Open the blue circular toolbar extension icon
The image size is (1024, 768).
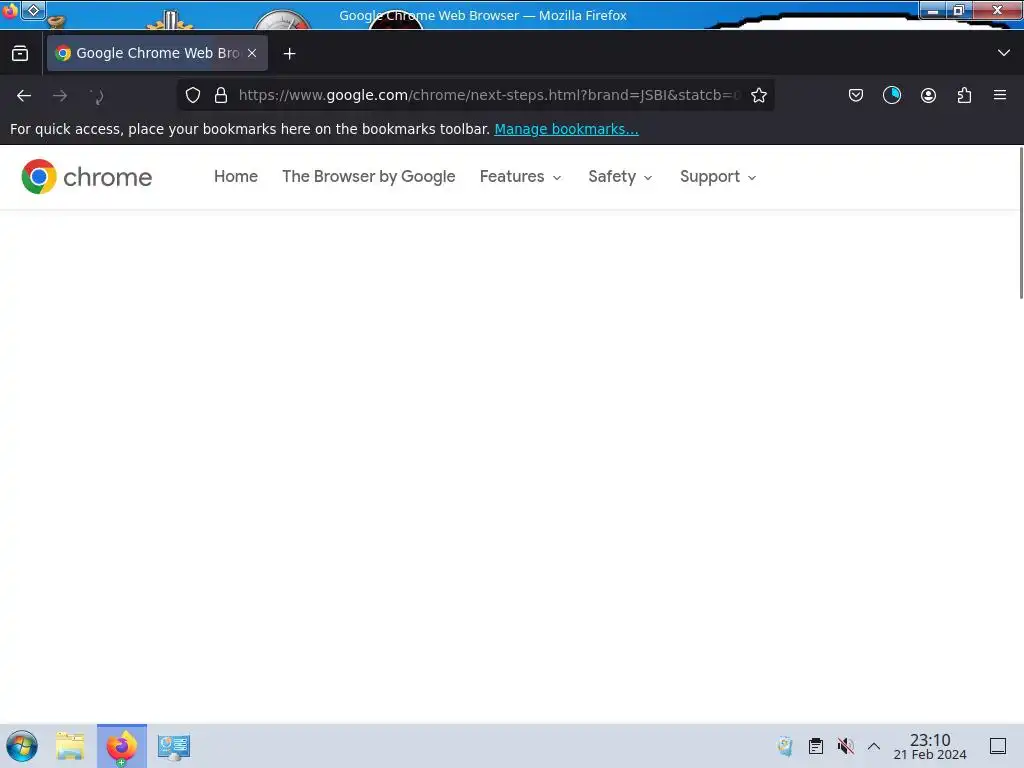pos(891,95)
